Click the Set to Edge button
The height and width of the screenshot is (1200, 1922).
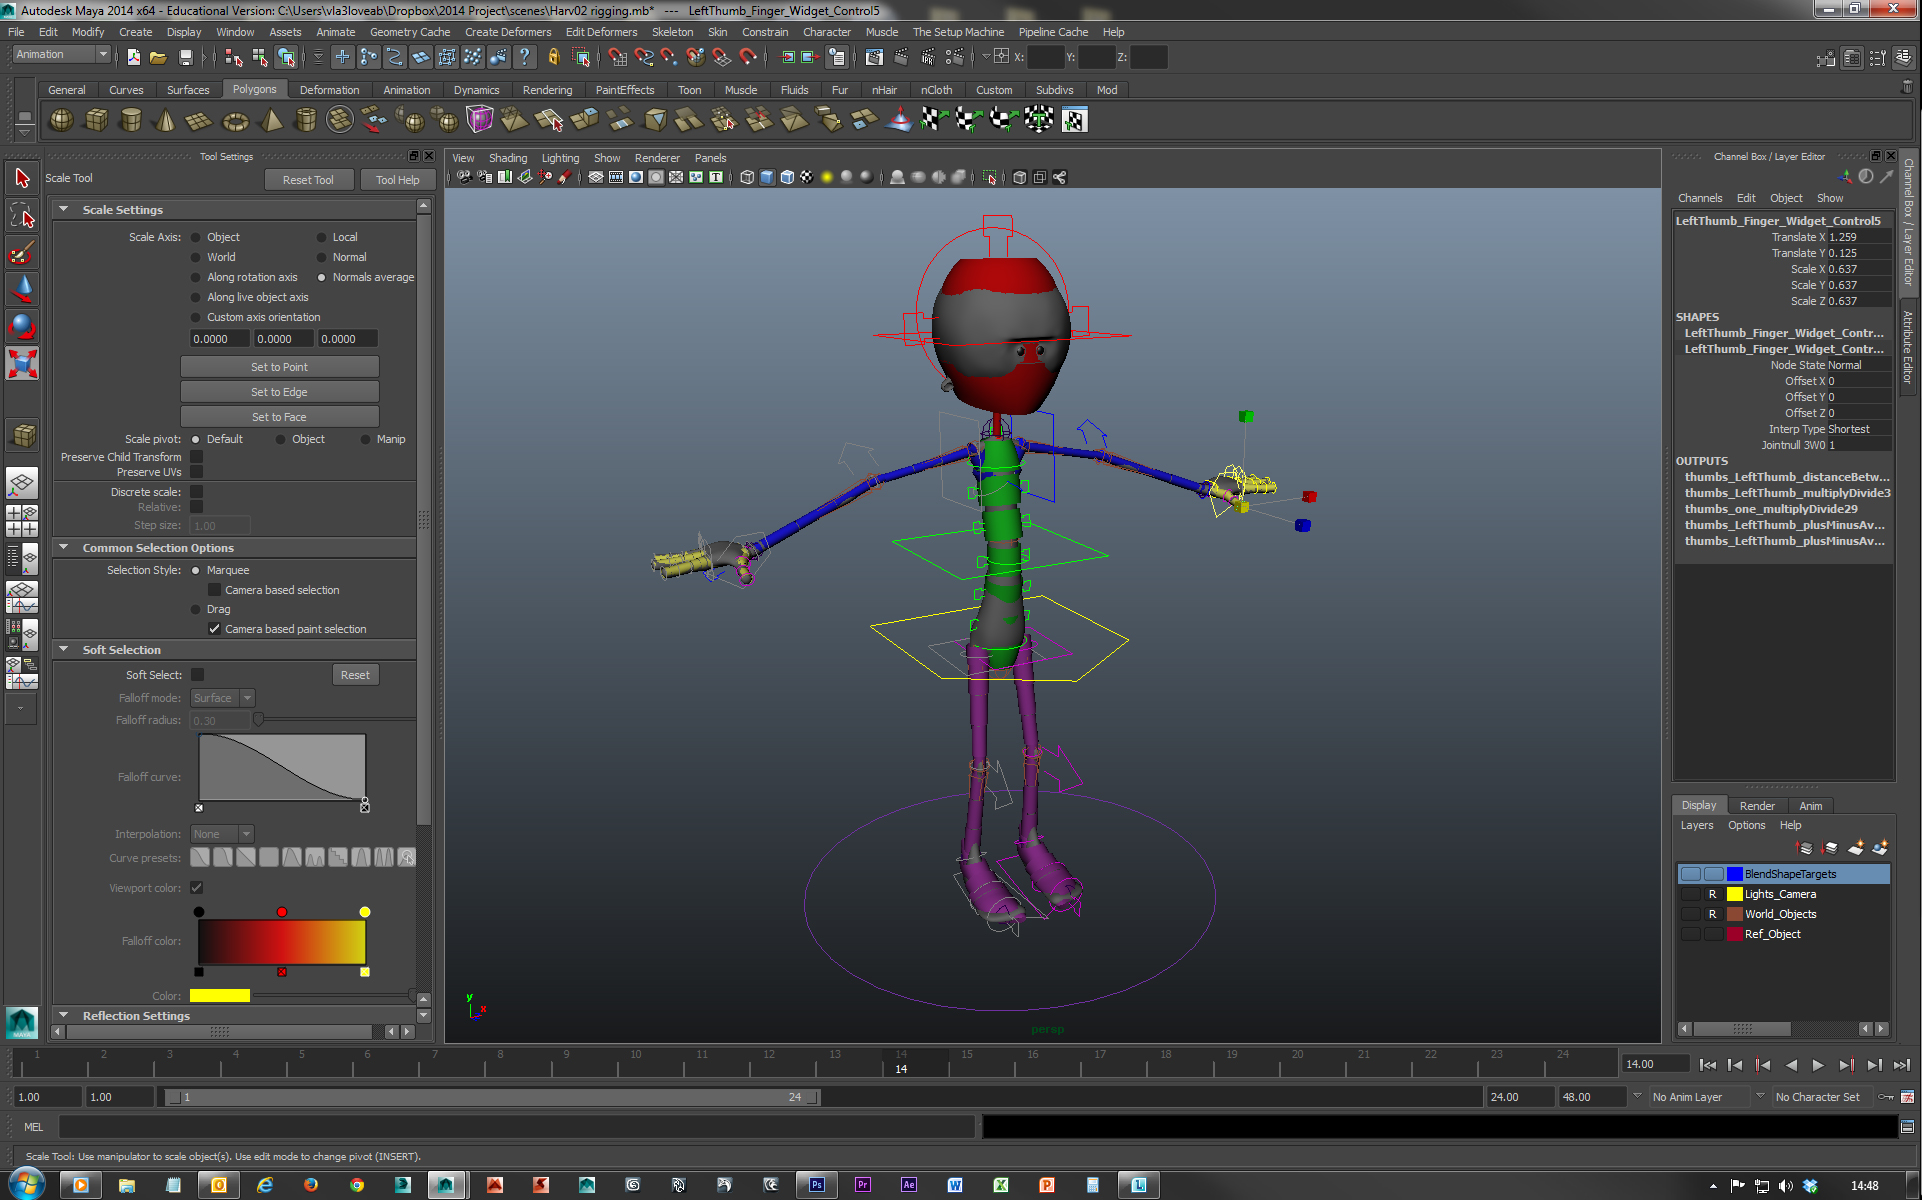pos(279,392)
